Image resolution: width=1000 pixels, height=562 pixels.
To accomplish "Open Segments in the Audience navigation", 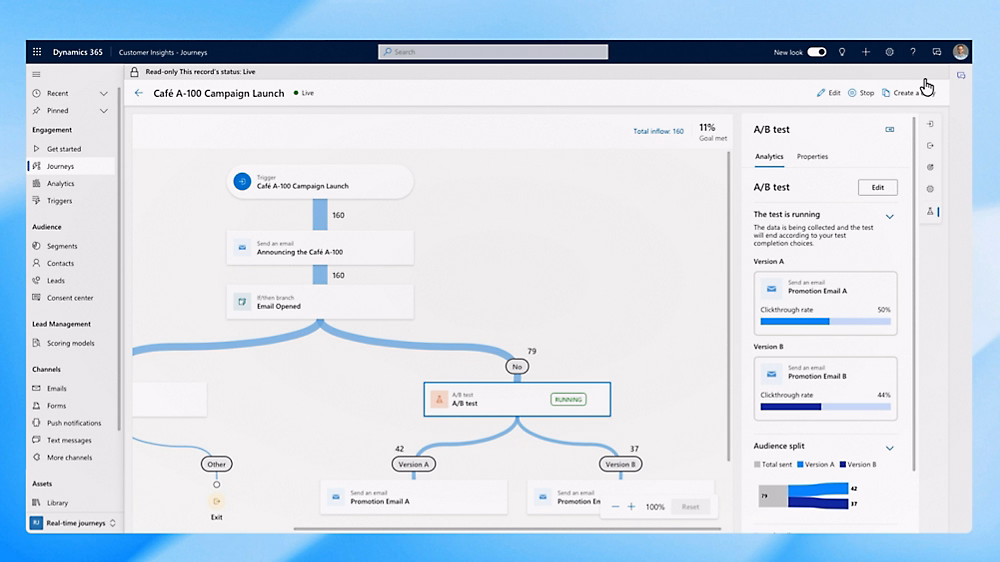I will pos(62,246).
